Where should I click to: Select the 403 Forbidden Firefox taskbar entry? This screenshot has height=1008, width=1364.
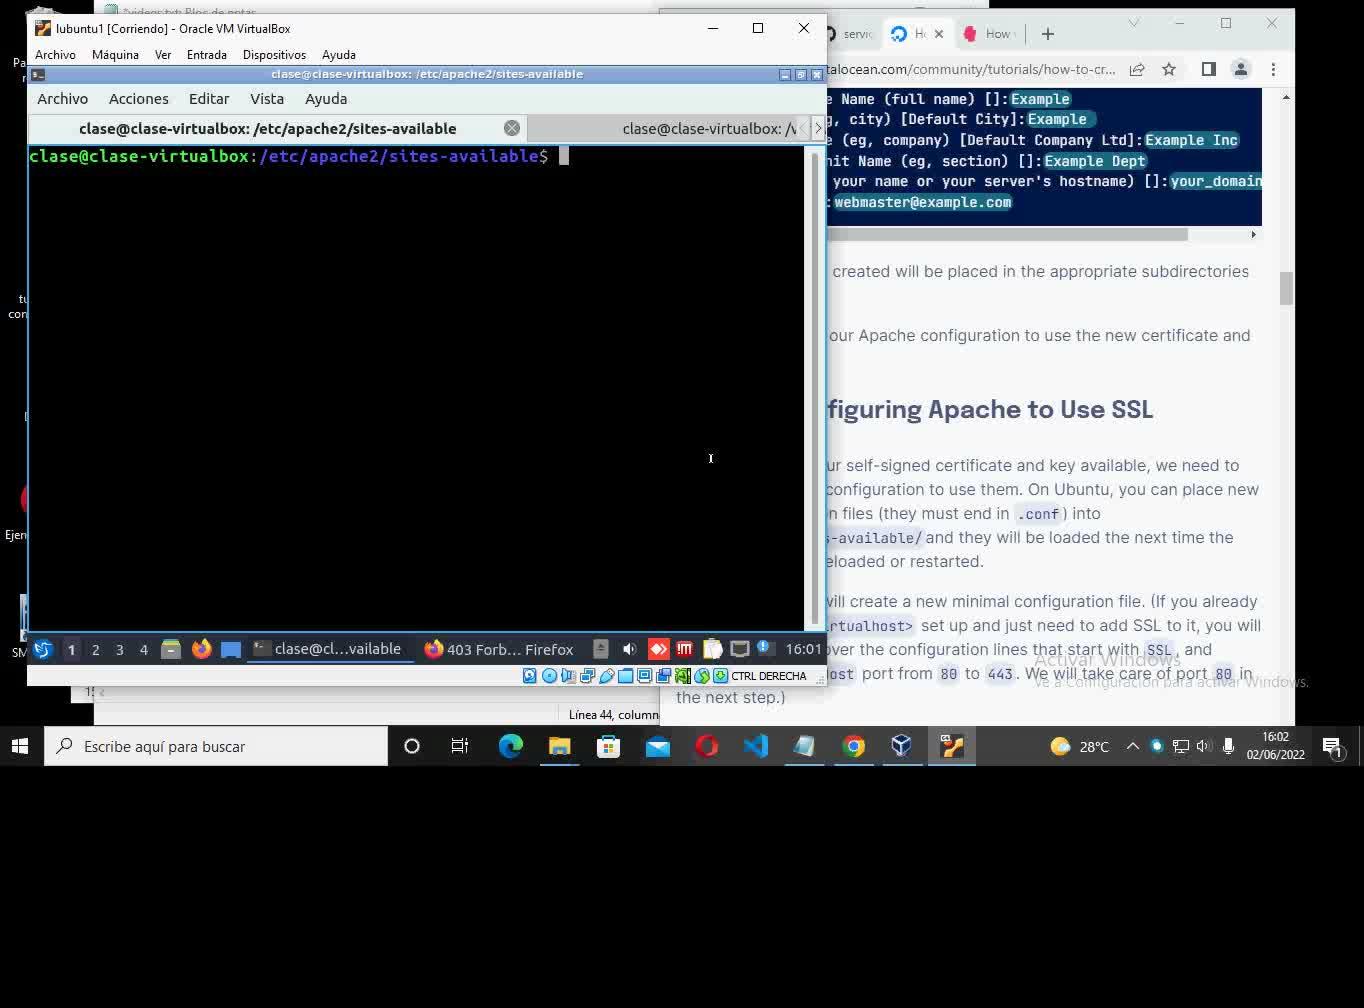(x=499, y=649)
